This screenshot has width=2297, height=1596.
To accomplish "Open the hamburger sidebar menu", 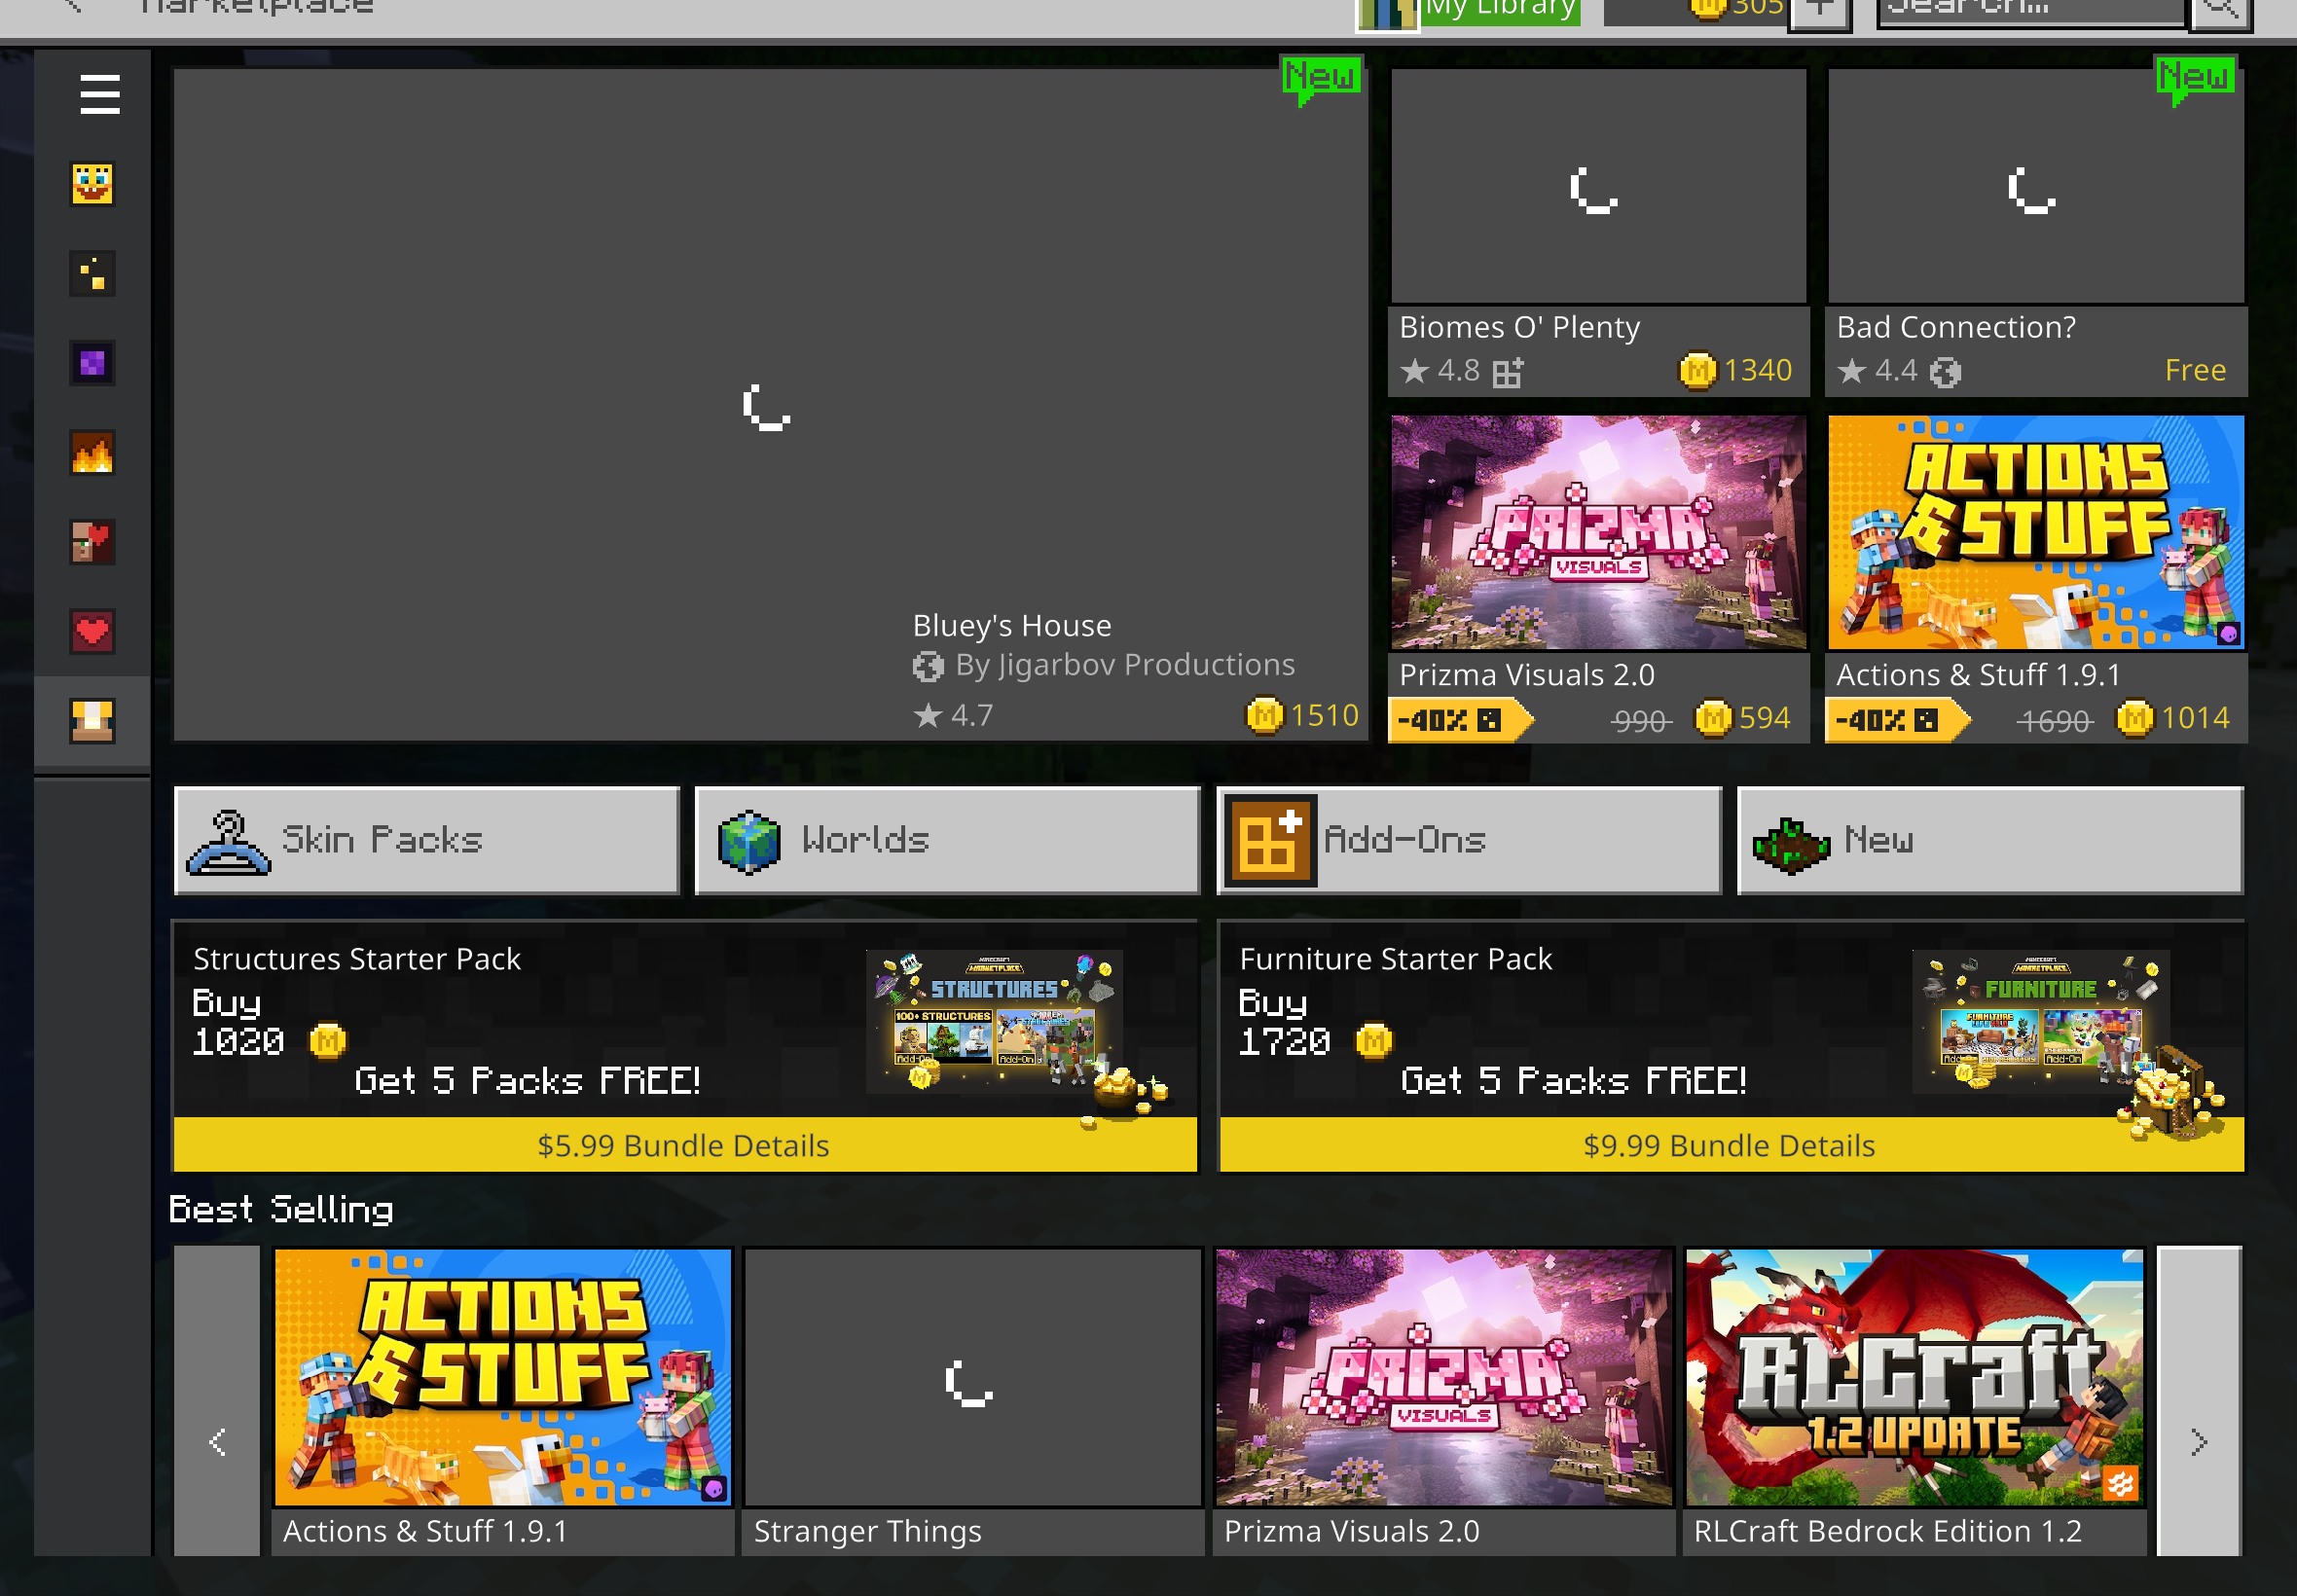I will [99, 94].
